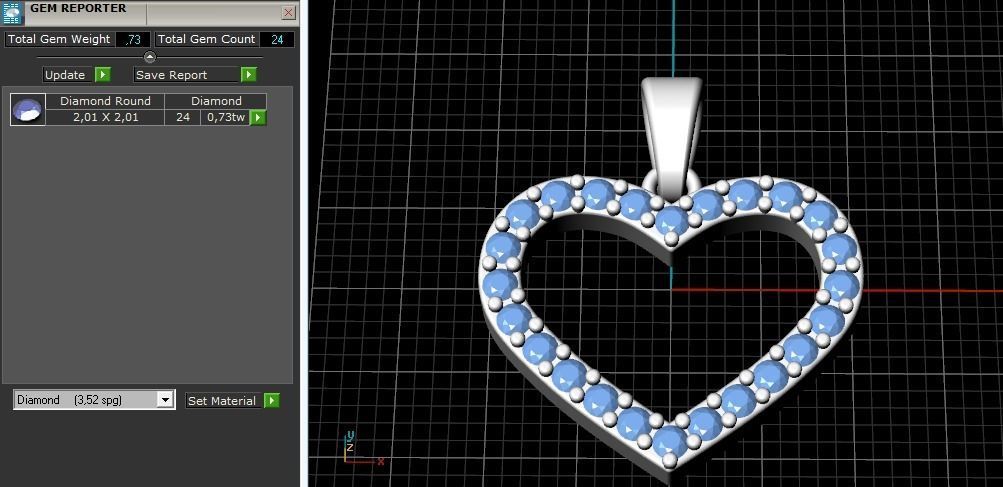Click the Total Gem Count value field
This screenshot has height=487, width=1003.
(x=278, y=40)
